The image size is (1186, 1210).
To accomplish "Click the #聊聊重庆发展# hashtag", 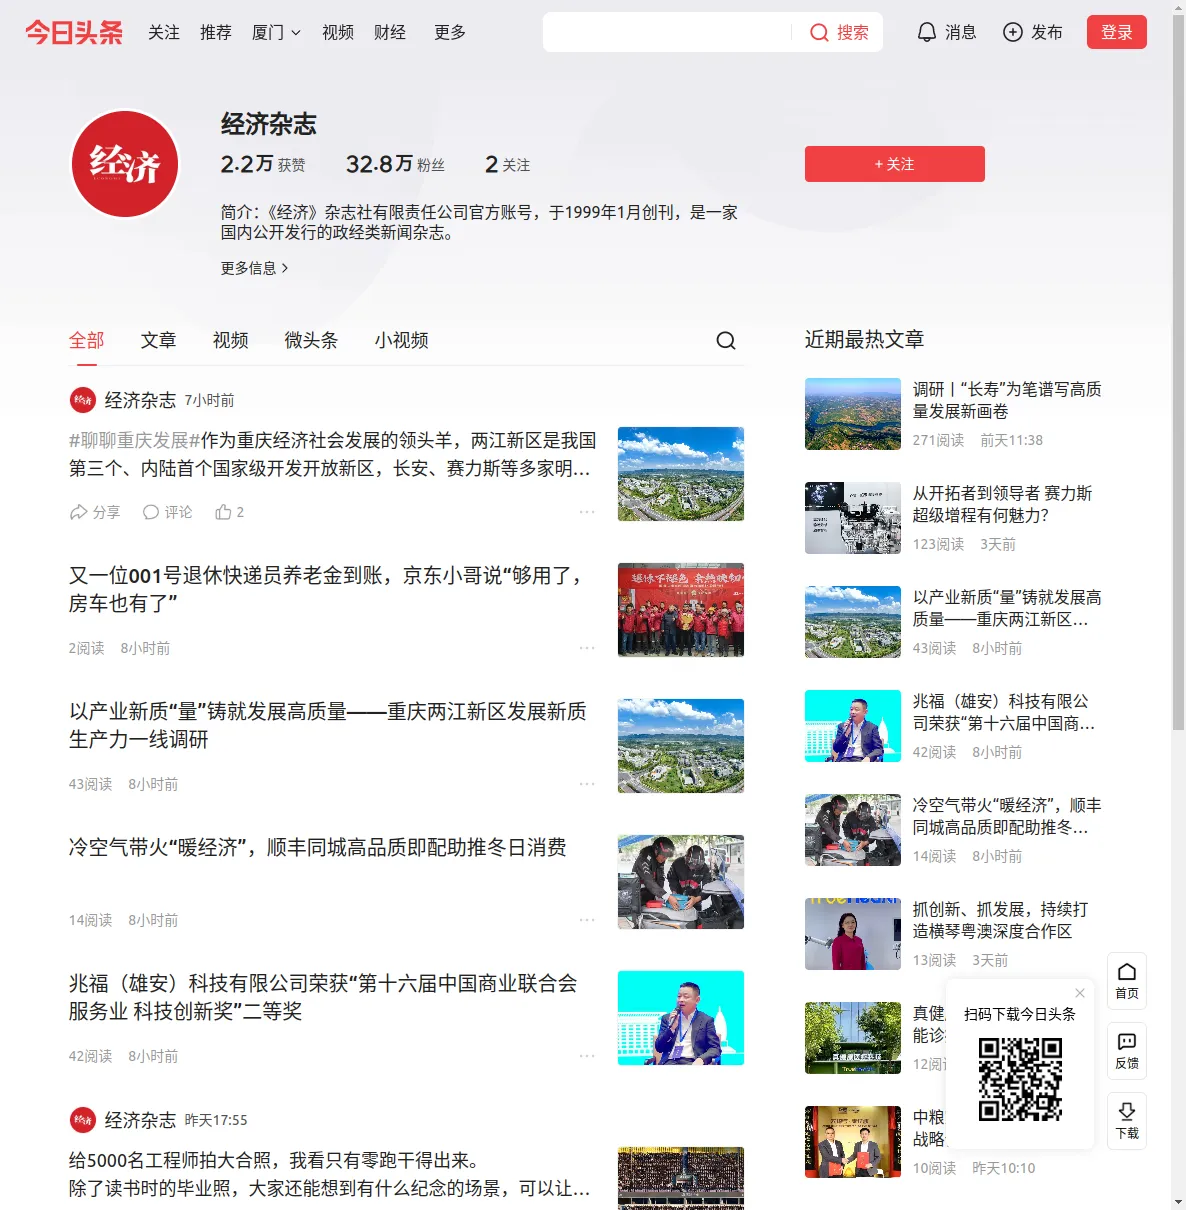I will click(x=135, y=440).
